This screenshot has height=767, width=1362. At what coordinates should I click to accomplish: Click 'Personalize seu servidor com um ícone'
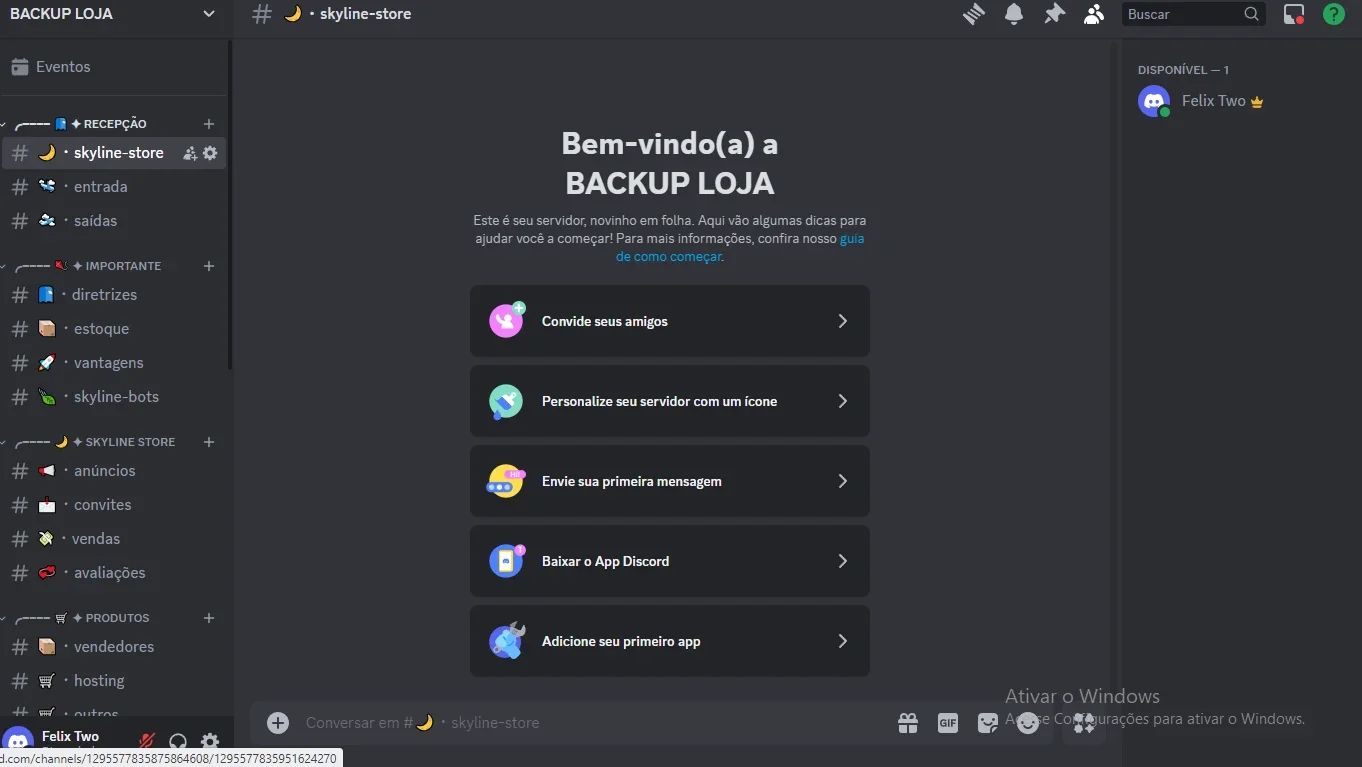pyautogui.click(x=669, y=401)
